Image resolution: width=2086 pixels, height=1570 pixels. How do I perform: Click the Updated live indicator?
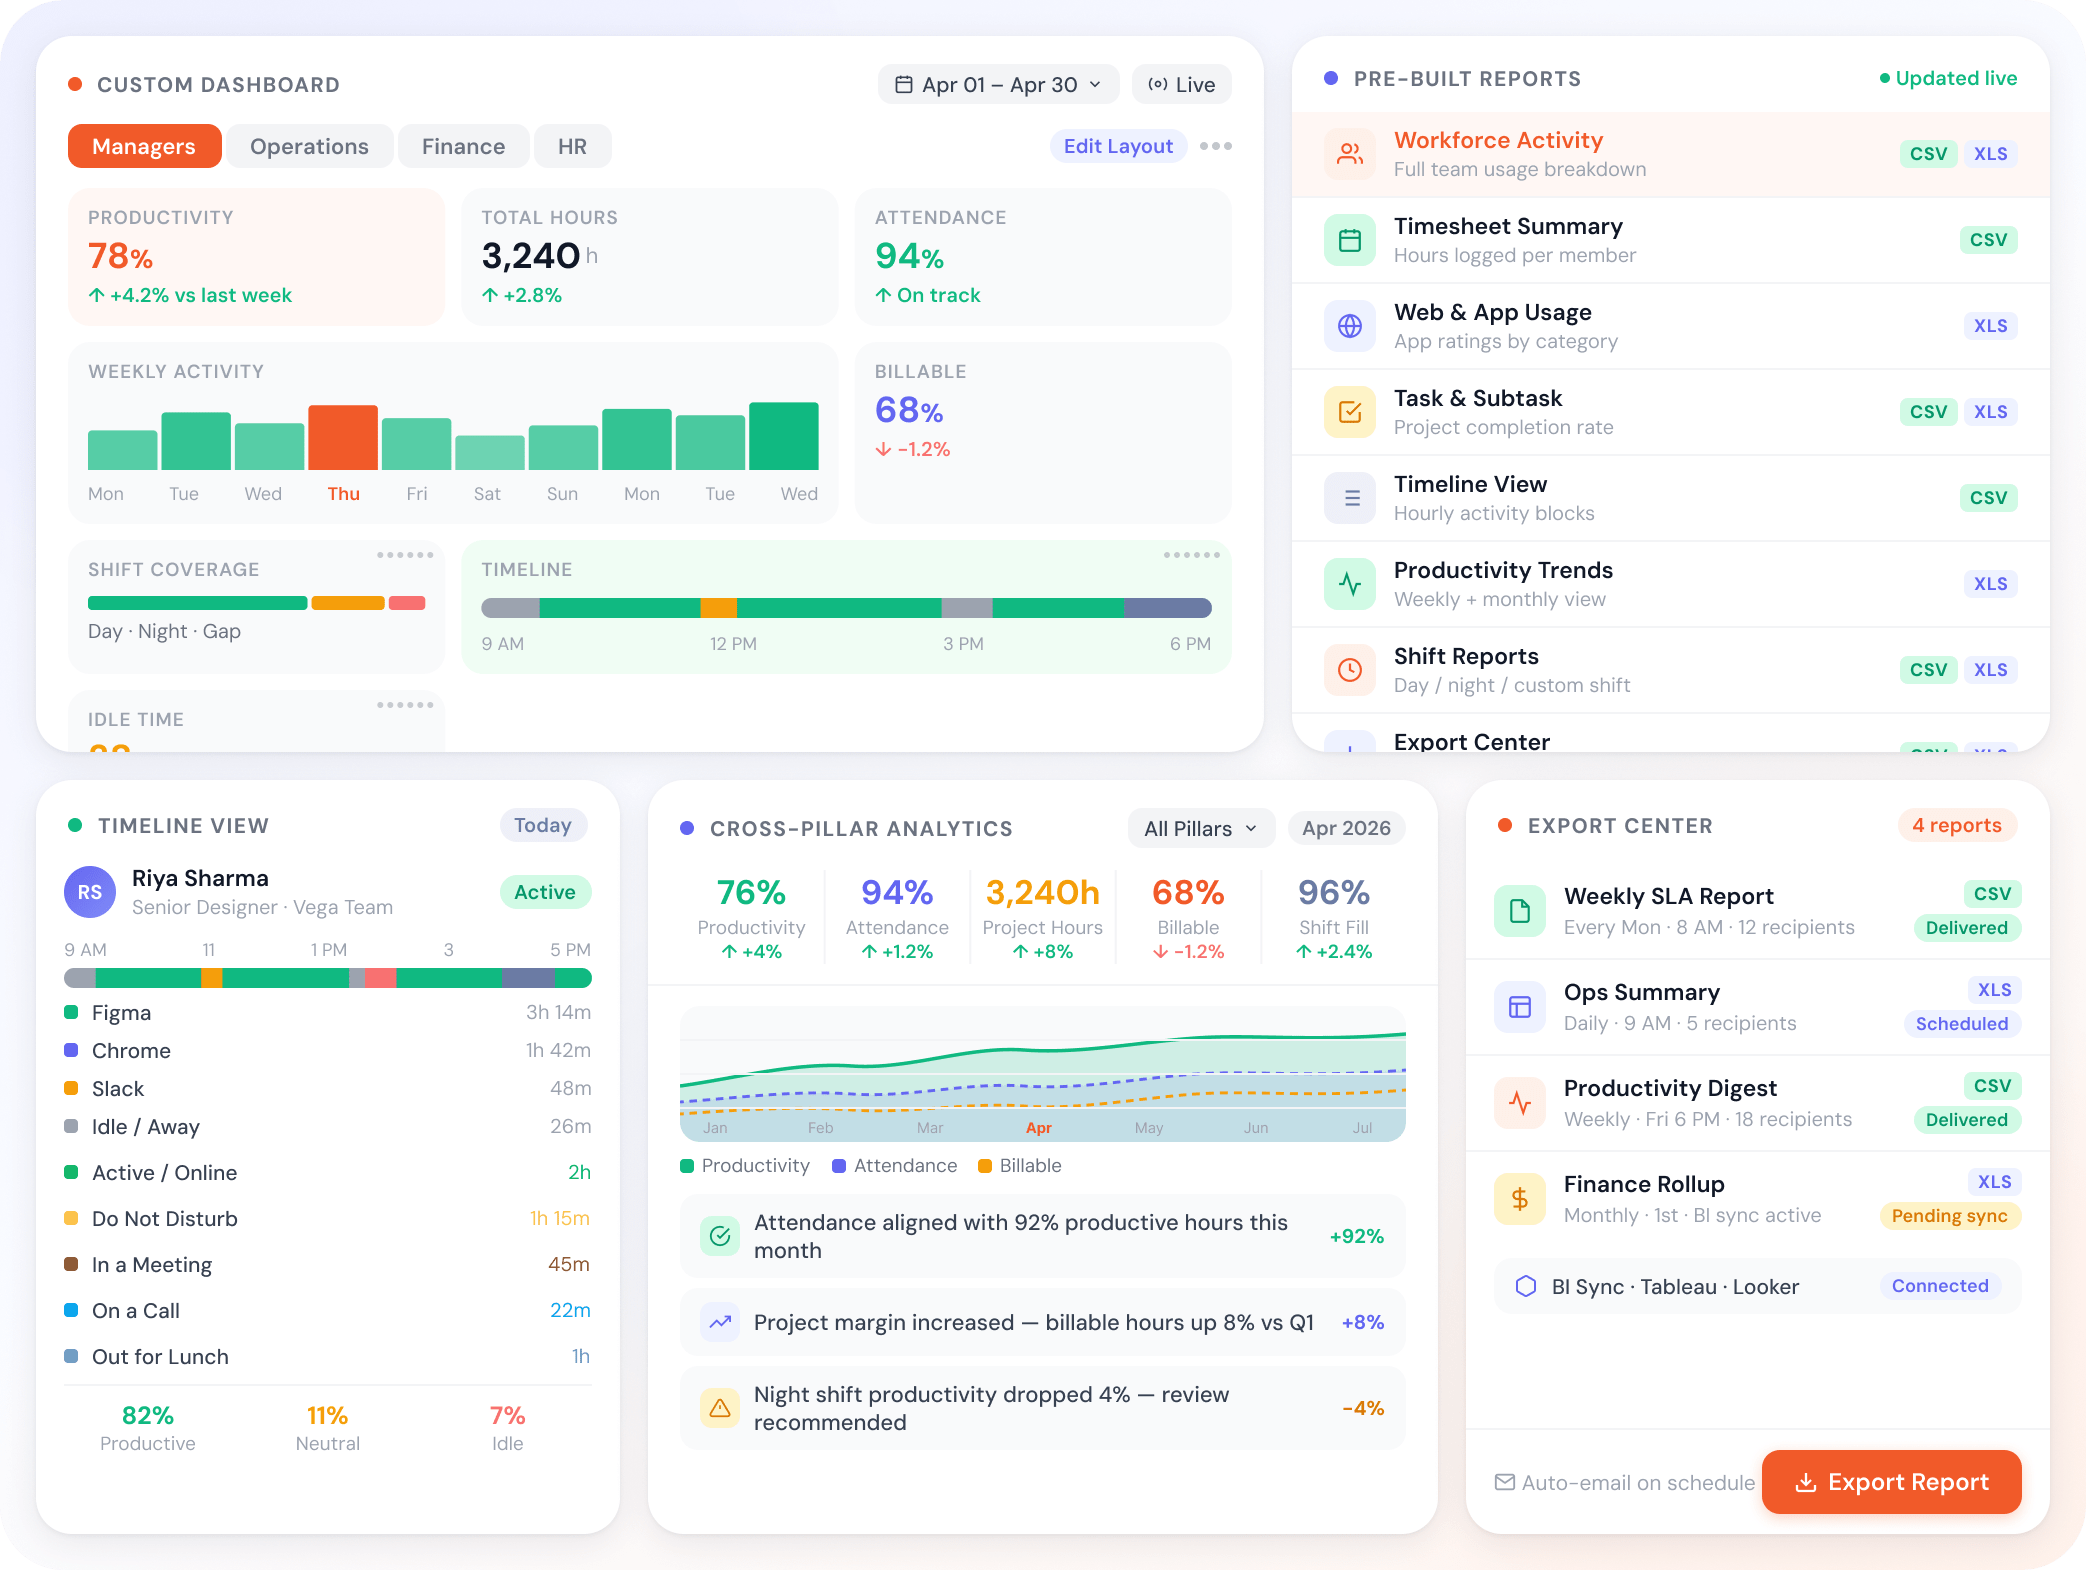(x=1948, y=78)
